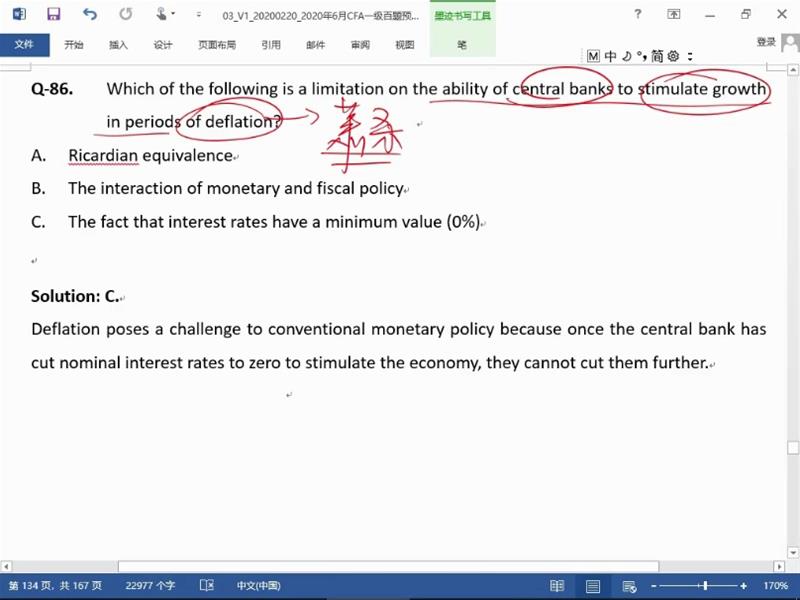Viewport: 800px width, 600px height.
Task: Click the vertical scrollbar thumb
Action: click(x=793, y=448)
